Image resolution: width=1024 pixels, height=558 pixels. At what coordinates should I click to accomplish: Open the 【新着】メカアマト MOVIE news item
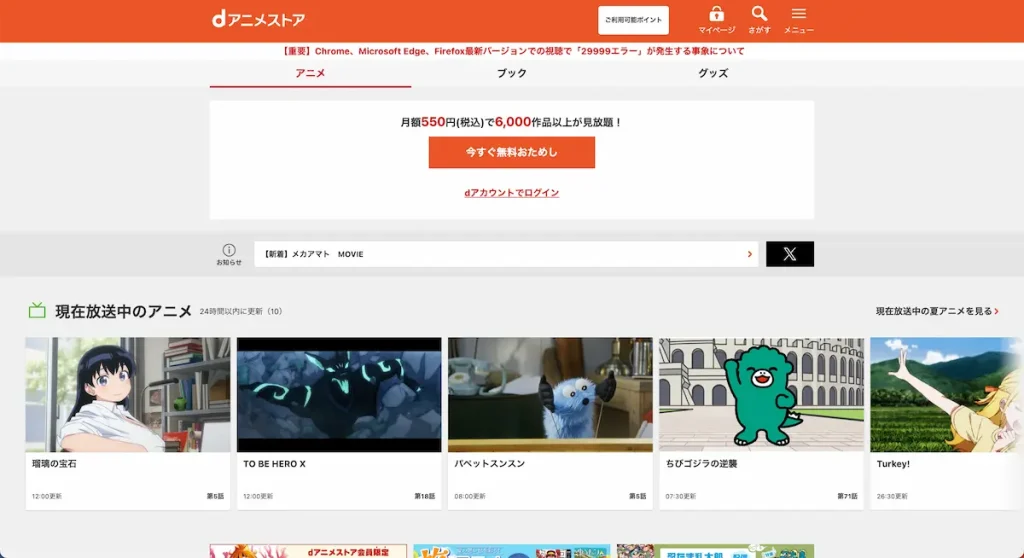pyautogui.click(x=506, y=254)
